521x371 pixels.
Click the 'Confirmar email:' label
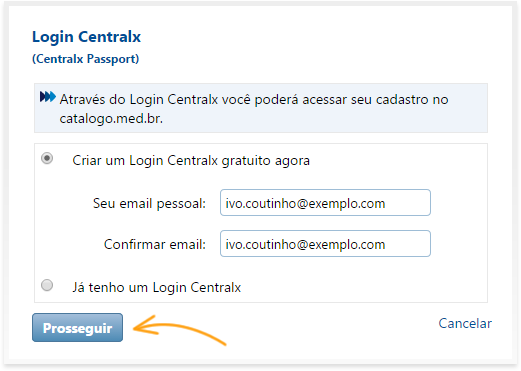[x=155, y=244]
